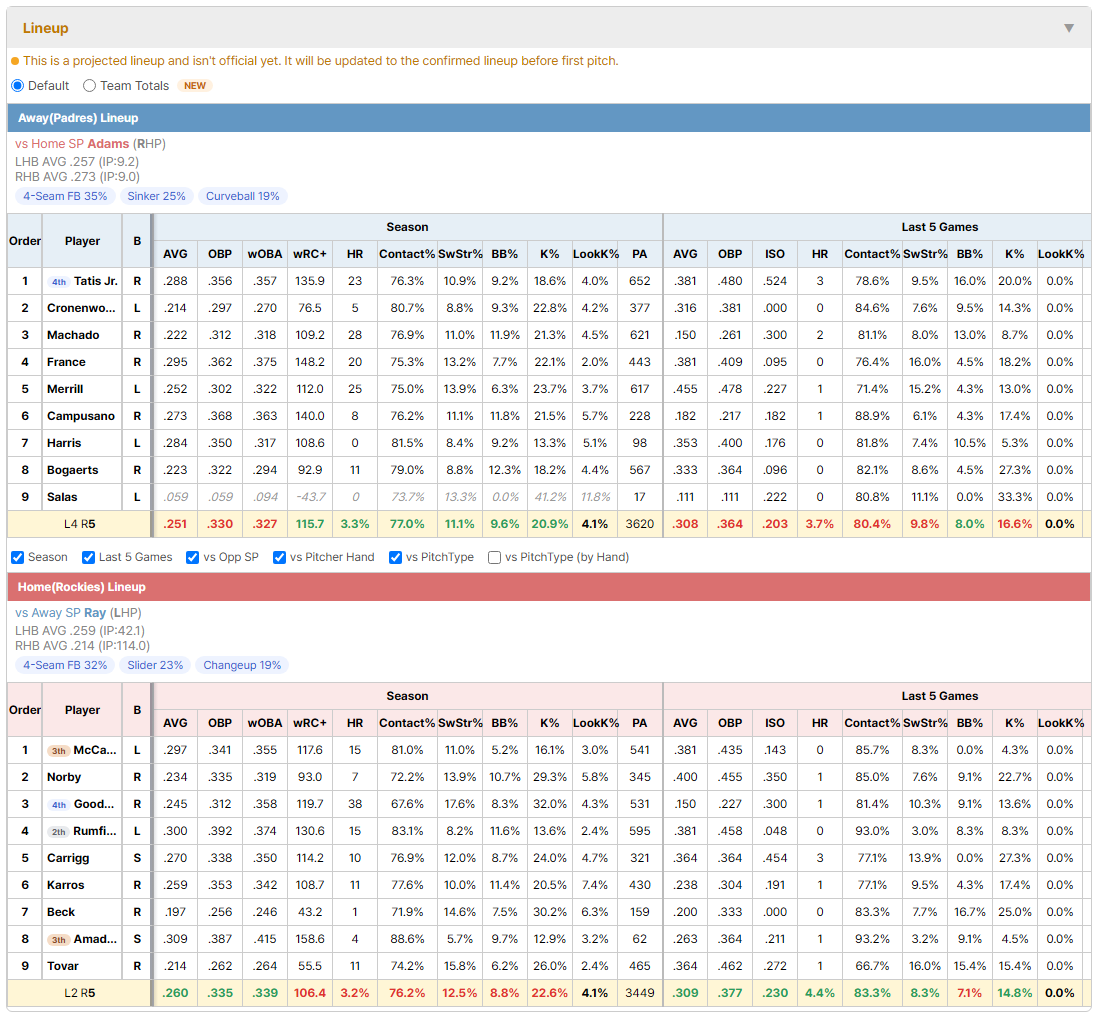1098x1018 pixels.
Task: Select the Team Totals radio button
Action: 89,85
